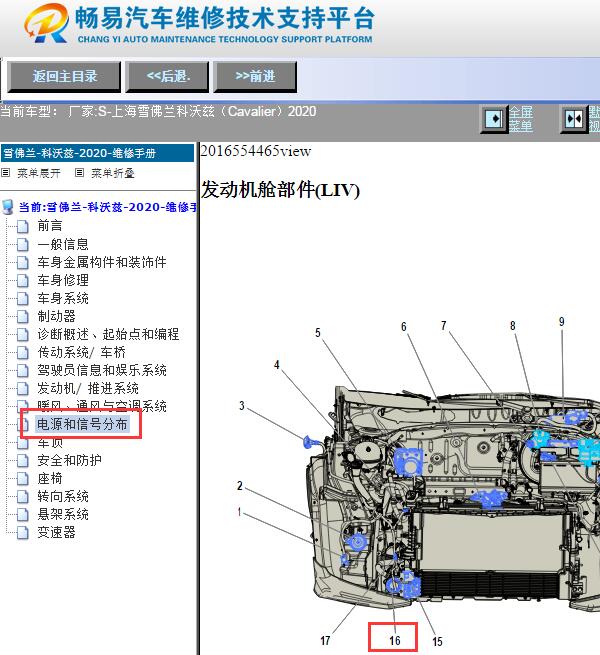Select the root node 当前:雪佛兰-科沃兹-2020
Screen dimensions: 600x655
[x=107, y=207]
